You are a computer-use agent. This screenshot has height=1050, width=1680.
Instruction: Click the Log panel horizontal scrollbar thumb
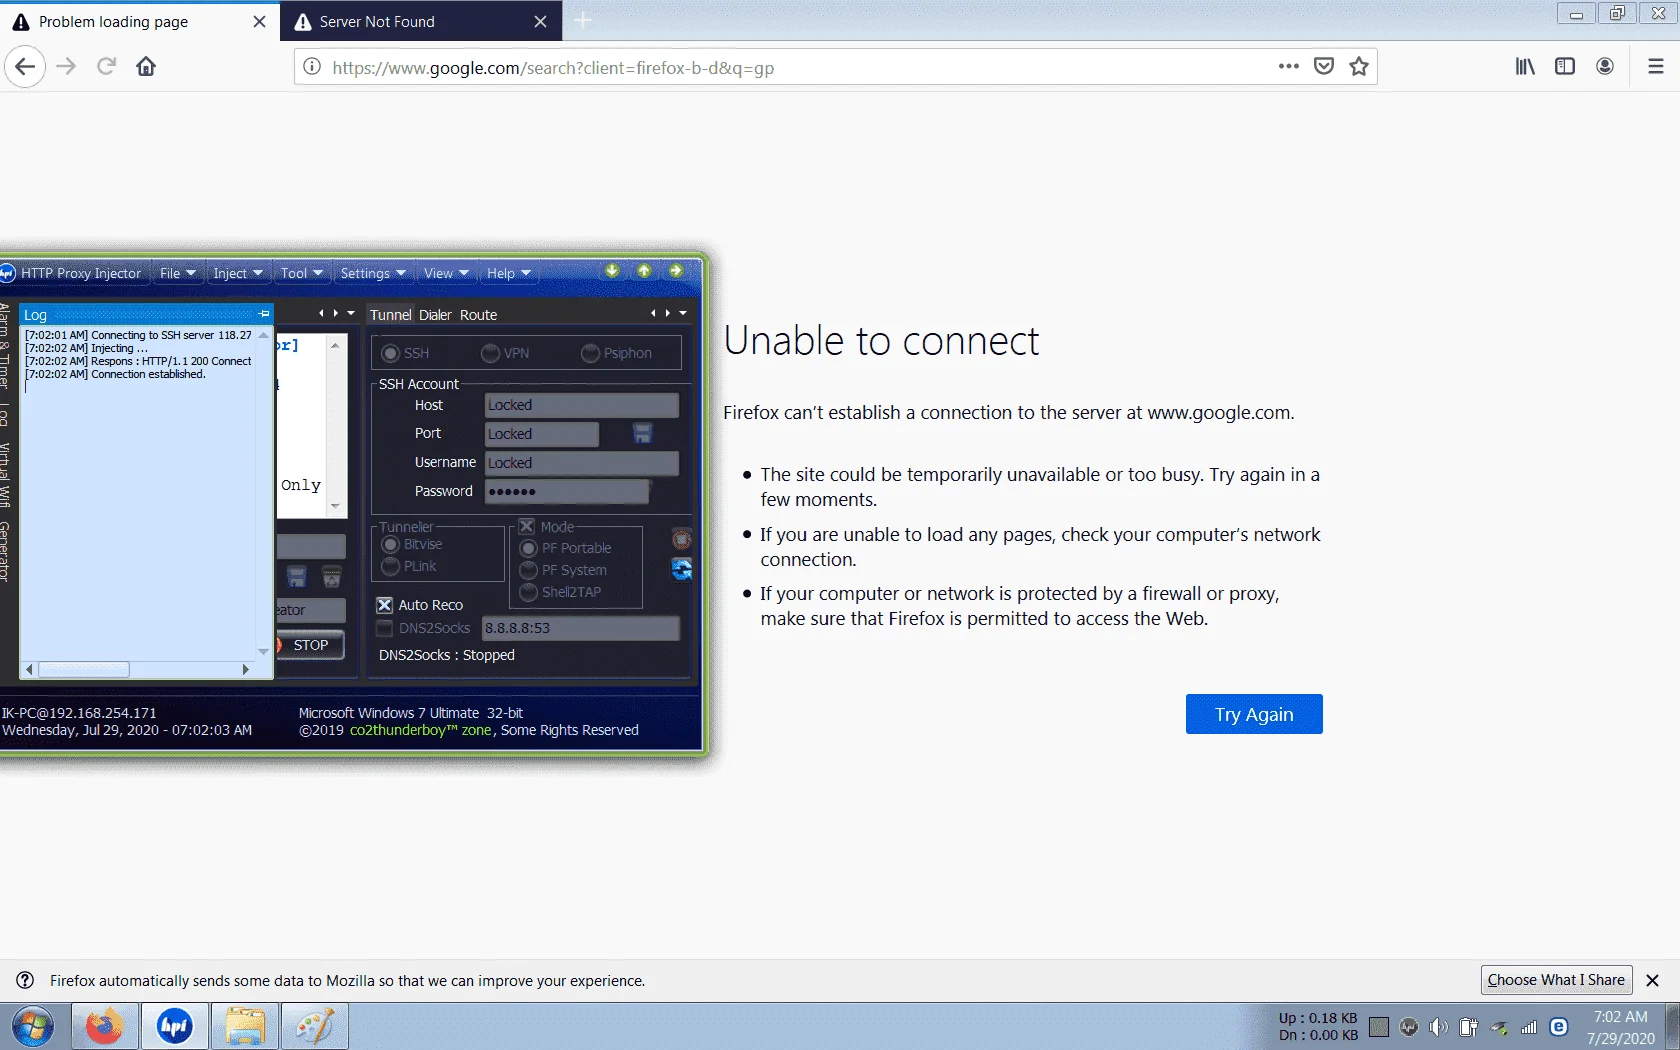84,669
